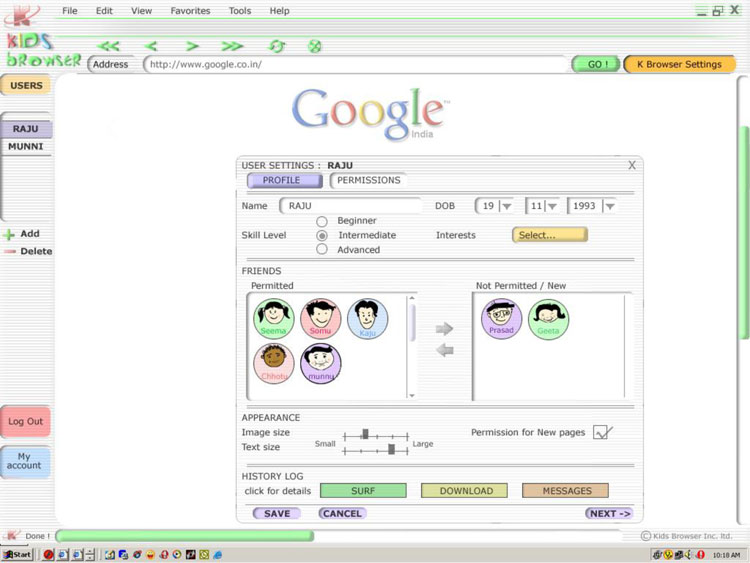Save the user settings

point(277,513)
